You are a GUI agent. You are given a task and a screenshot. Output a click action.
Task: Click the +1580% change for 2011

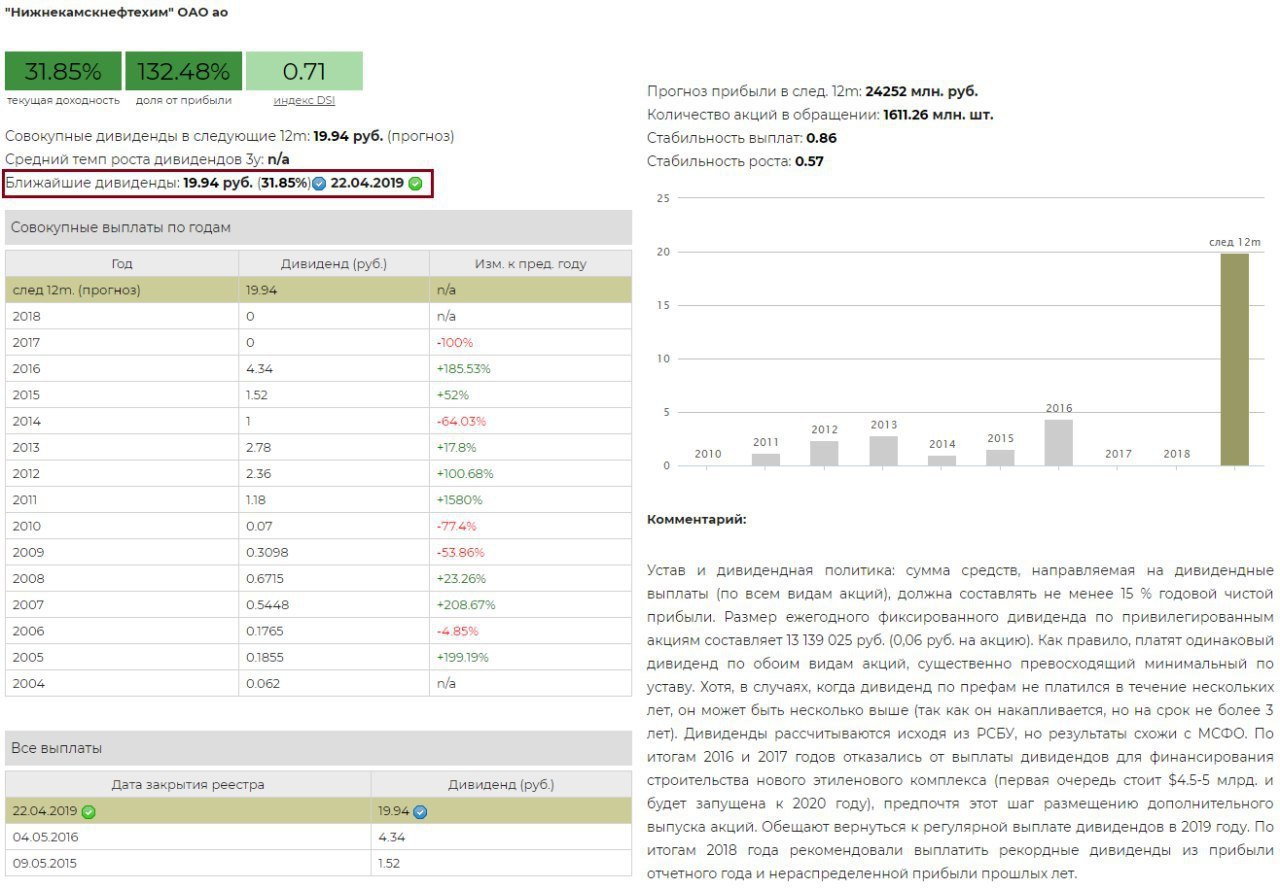pos(459,500)
